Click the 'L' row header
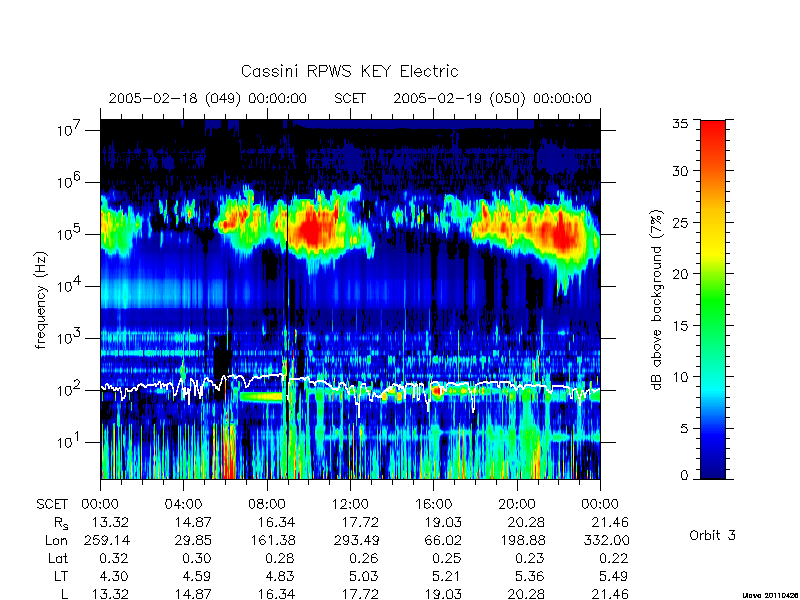Image resolution: width=800 pixels, height=600 pixels. [x=64, y=594]
